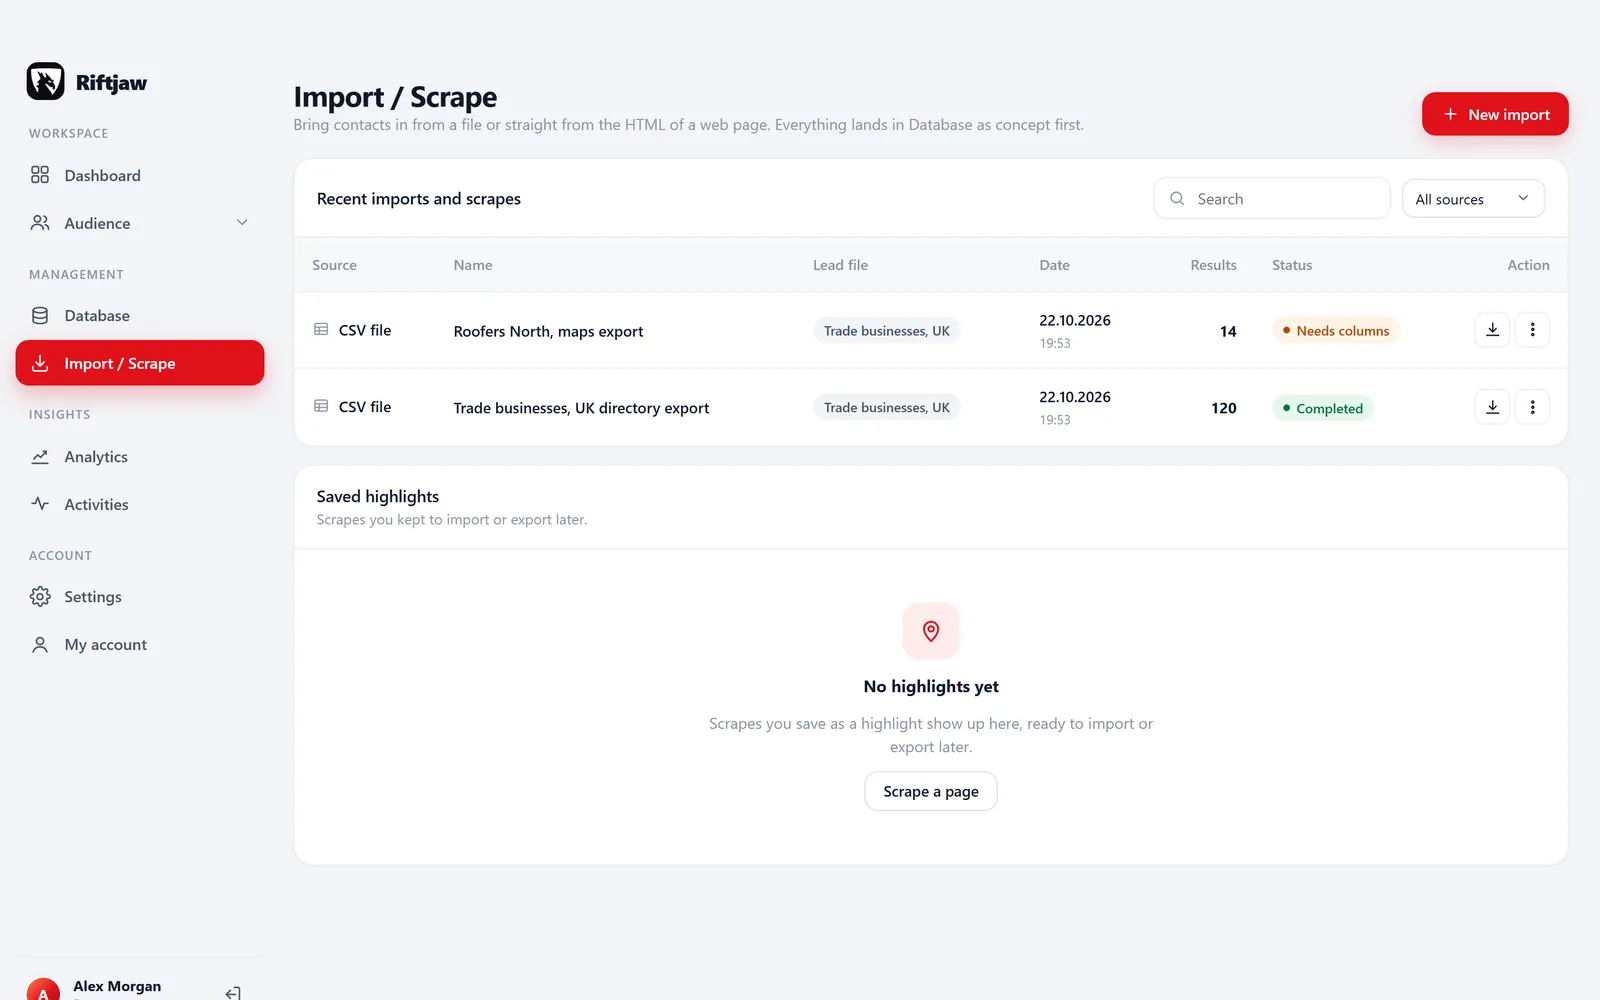
Task: Click the results value 14
Action: pyautogui.click(x=1228, y=331)
